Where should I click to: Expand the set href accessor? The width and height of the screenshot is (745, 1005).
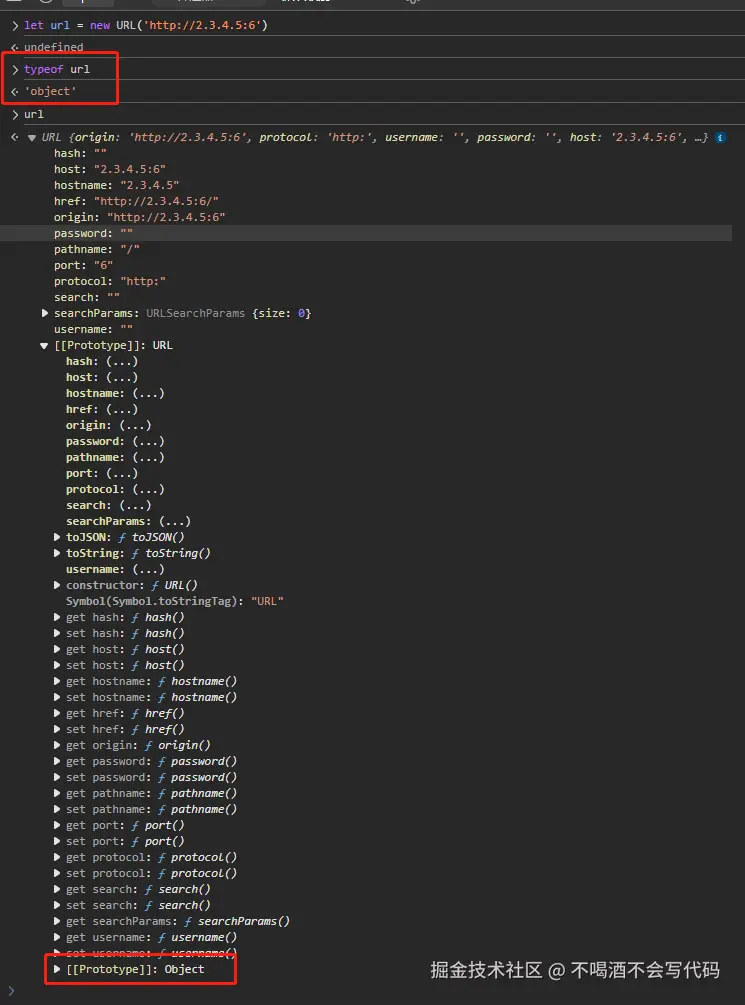click(x=57, y=729)
